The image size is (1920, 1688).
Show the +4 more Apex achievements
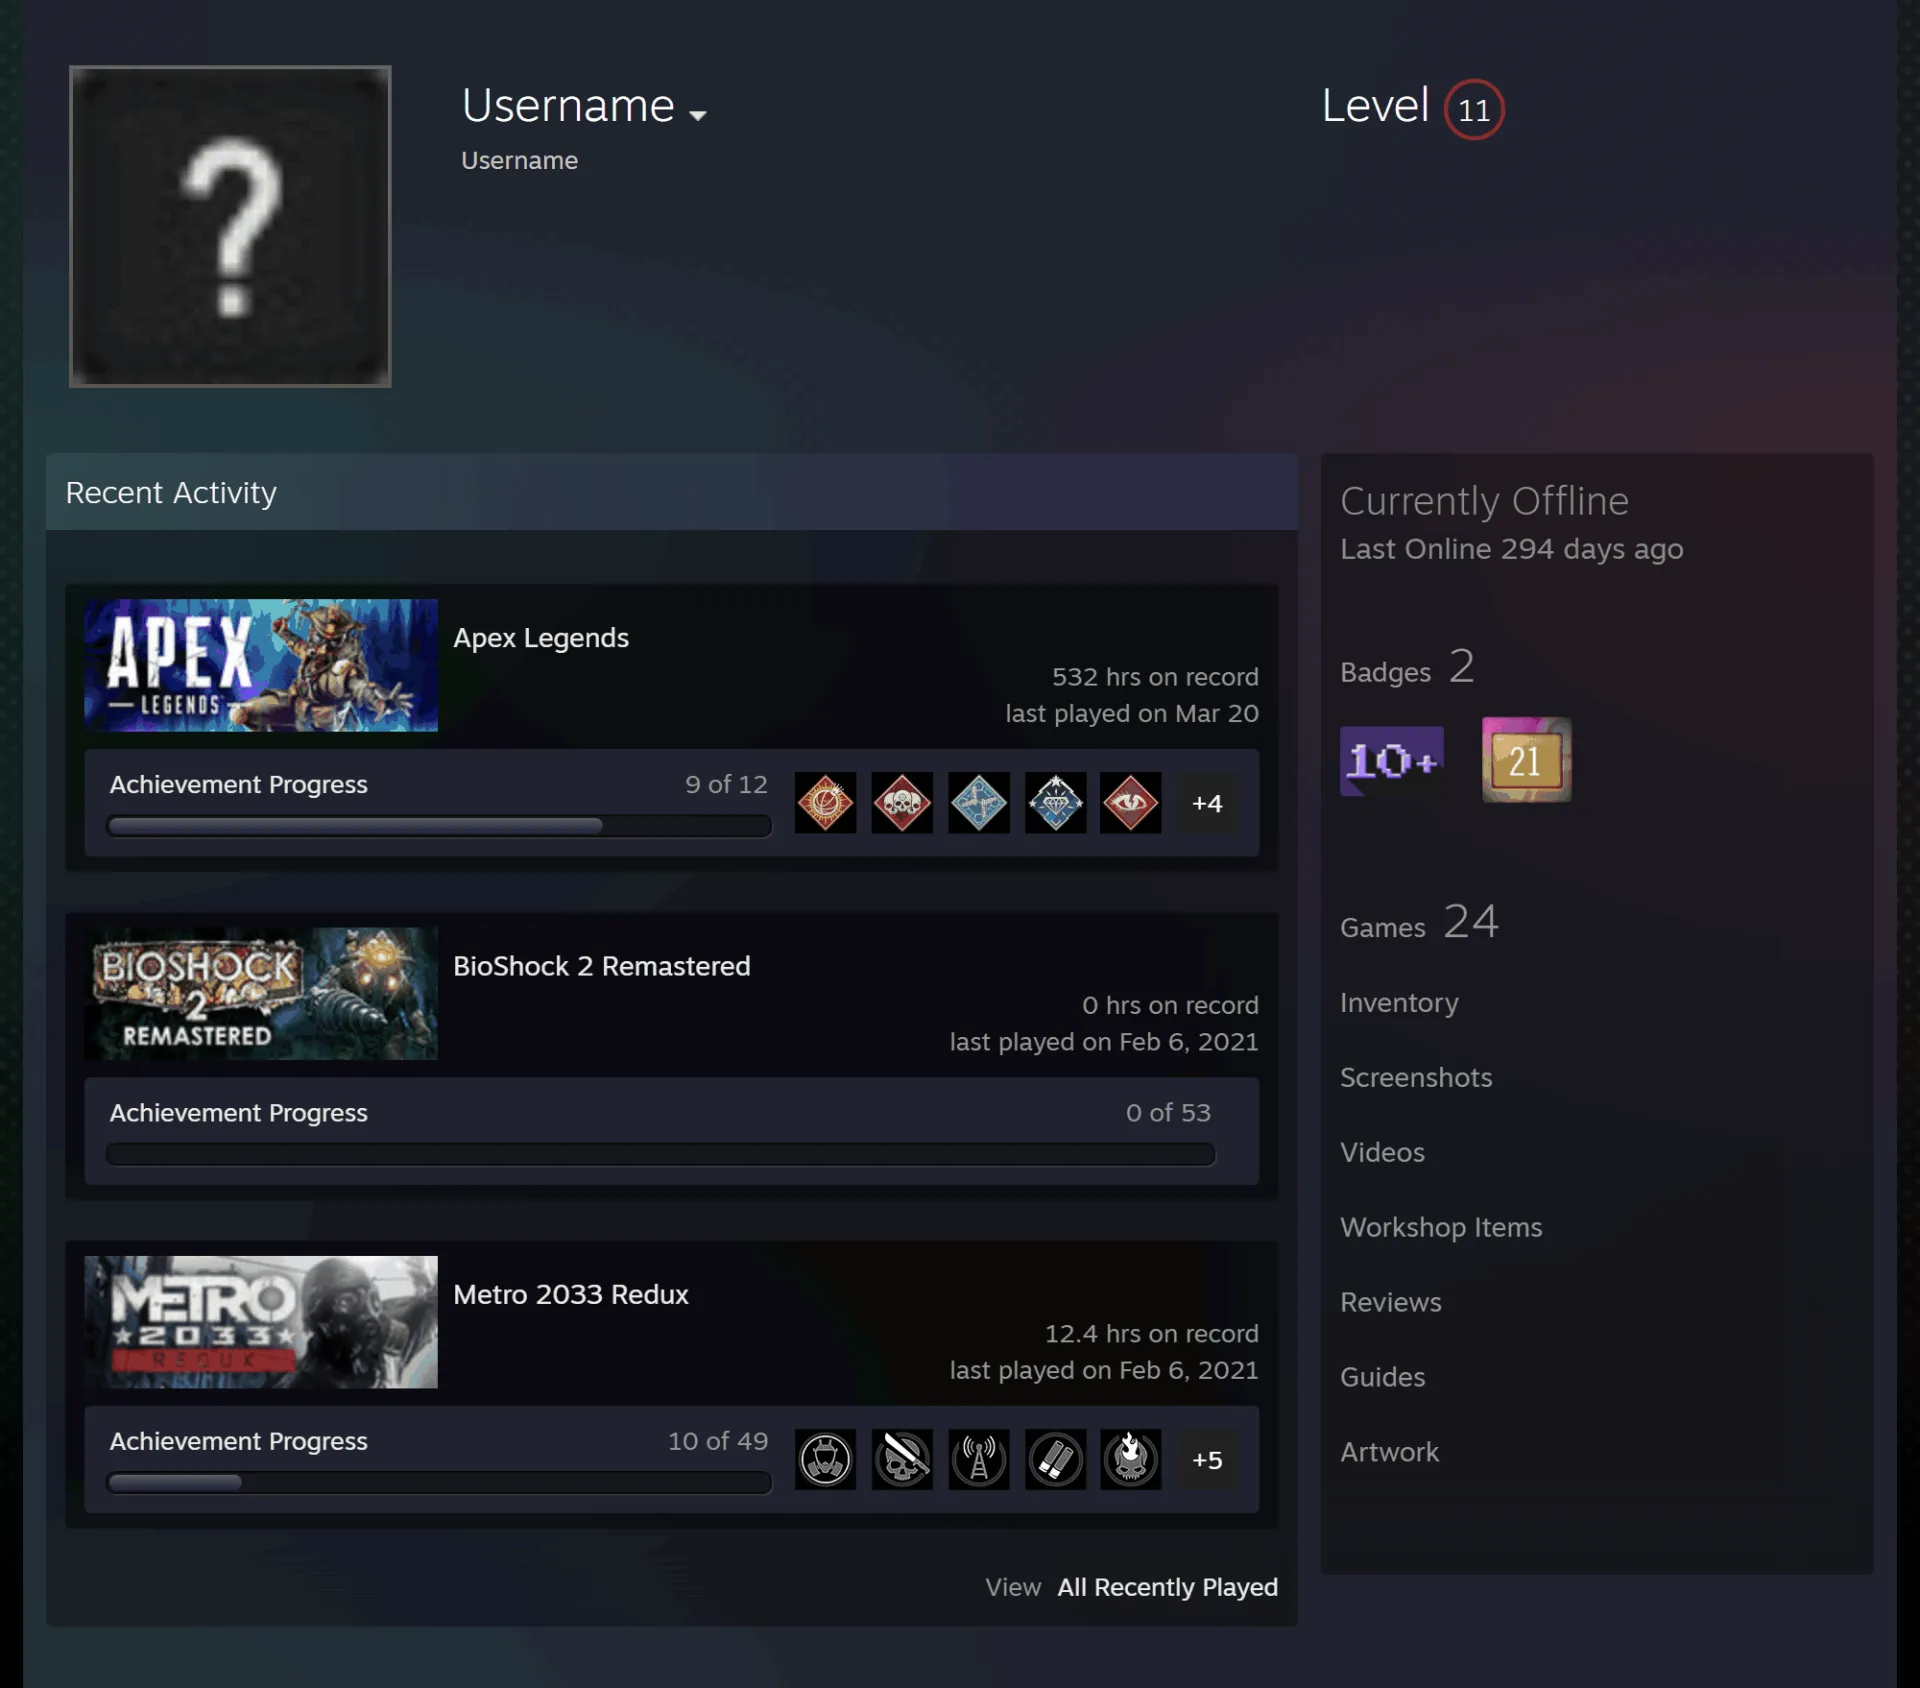1207,803
